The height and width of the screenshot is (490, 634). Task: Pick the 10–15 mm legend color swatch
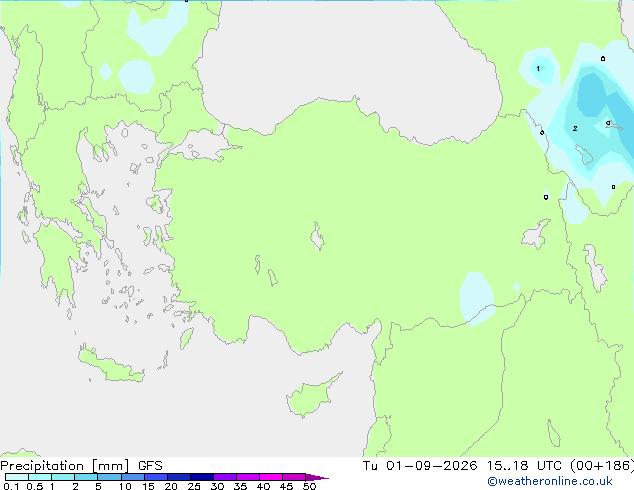133,477
